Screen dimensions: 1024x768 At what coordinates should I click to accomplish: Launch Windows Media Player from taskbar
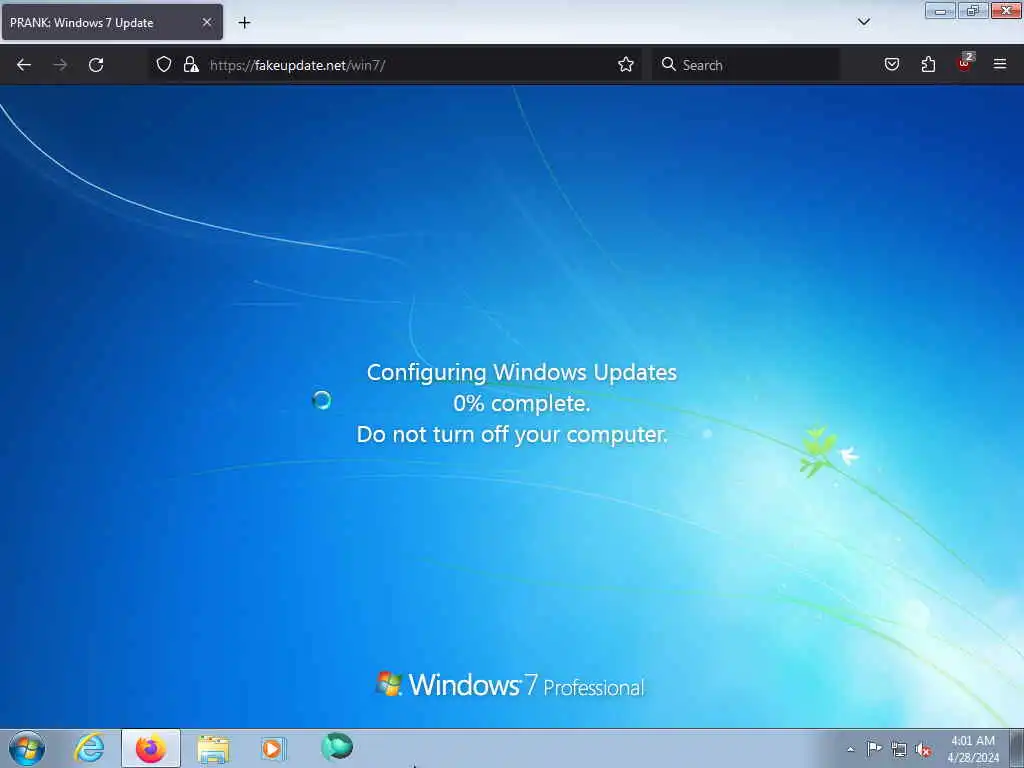point(274,748)
